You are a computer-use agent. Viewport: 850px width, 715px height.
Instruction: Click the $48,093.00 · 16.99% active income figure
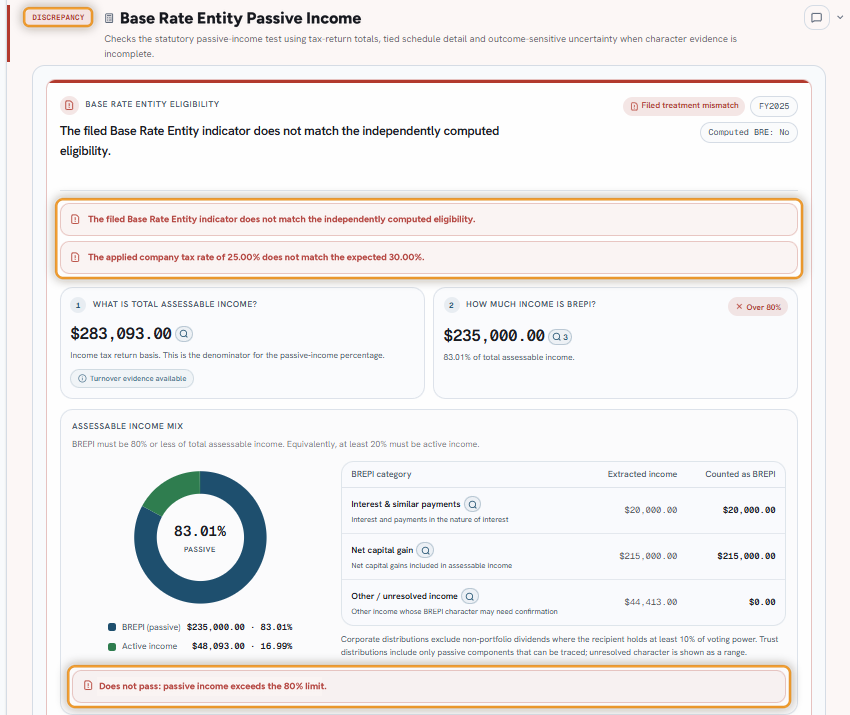242,646
